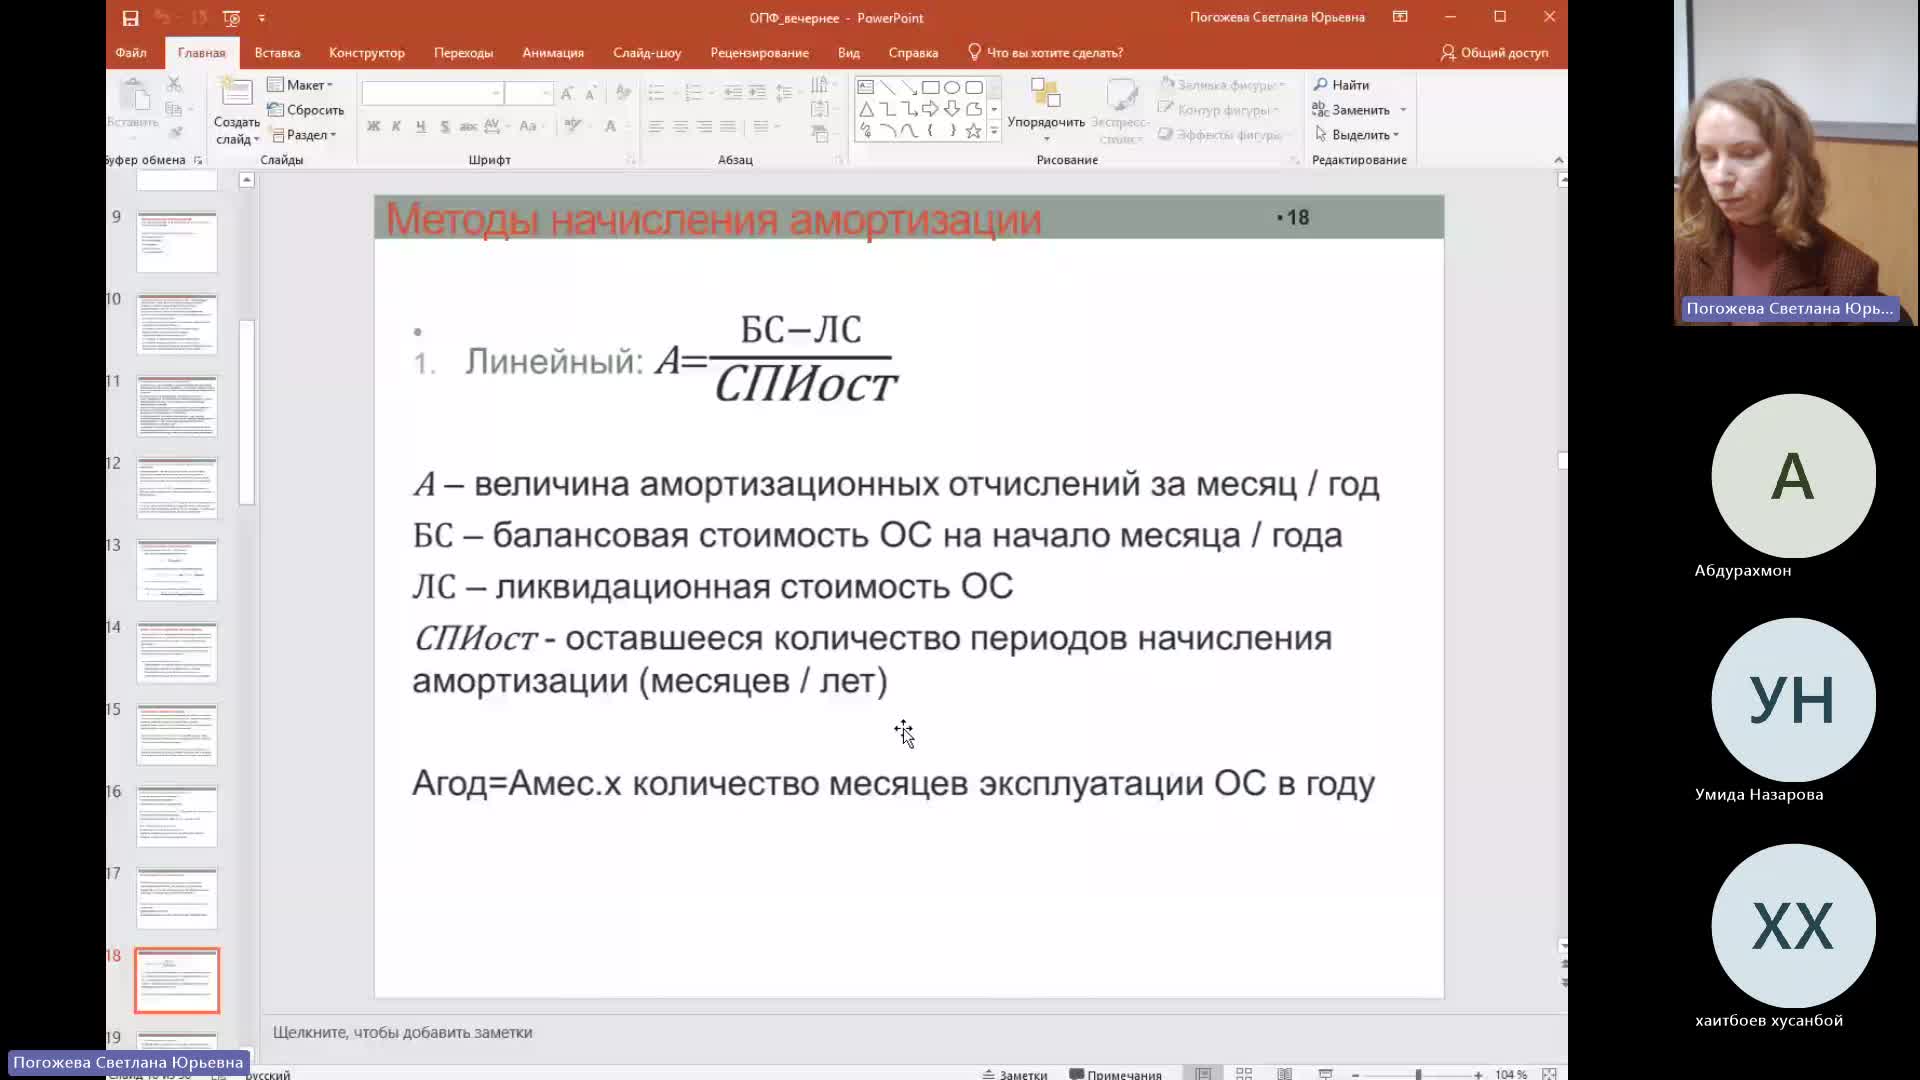Apply bold formatting (Ж)
Image resolution: width=1920 pixels, height=1080 pixels.
click(373, 126)
